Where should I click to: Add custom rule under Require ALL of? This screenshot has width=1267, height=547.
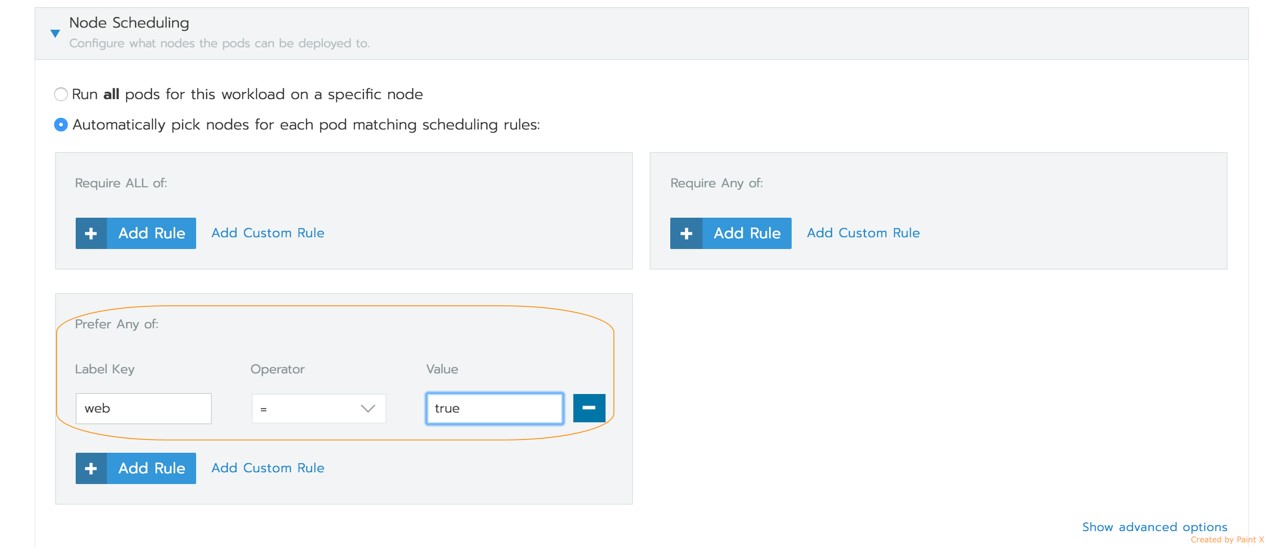pyautogui.click(x=267, y=233)
